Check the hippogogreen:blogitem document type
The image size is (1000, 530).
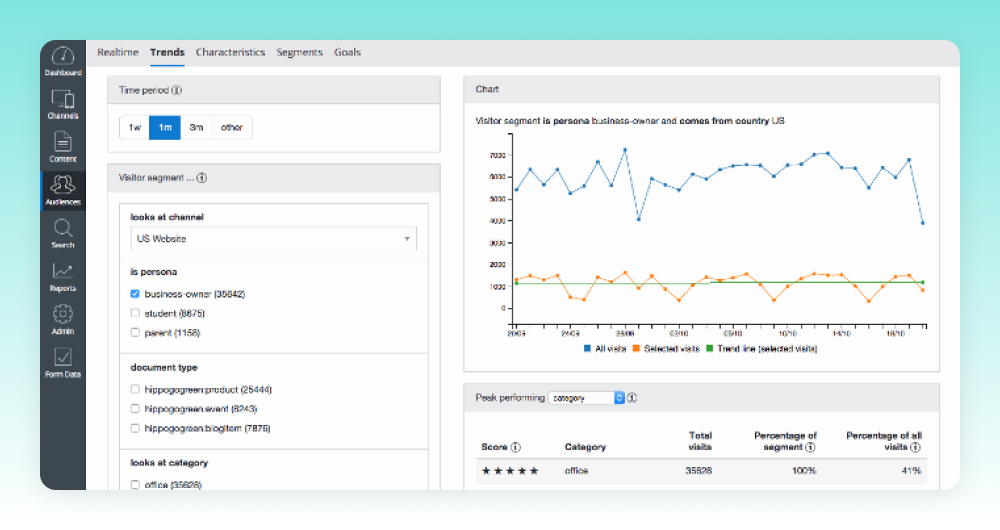pos(135,428)
